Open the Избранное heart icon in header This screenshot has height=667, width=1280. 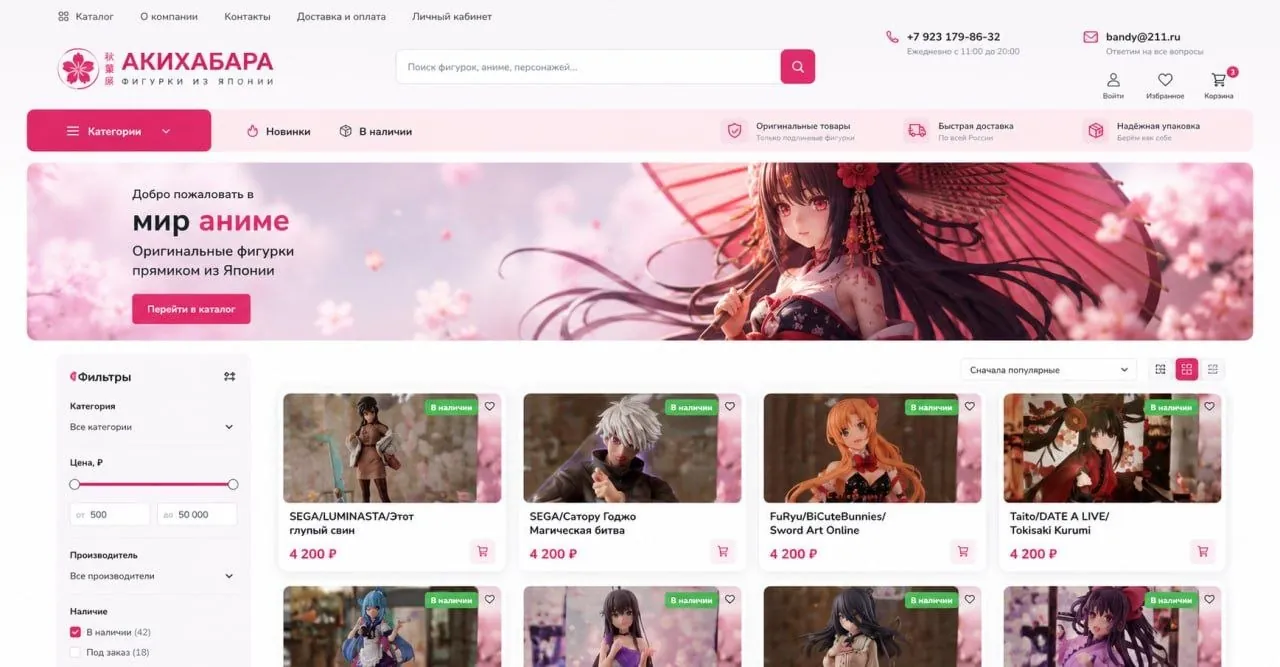1165,80
